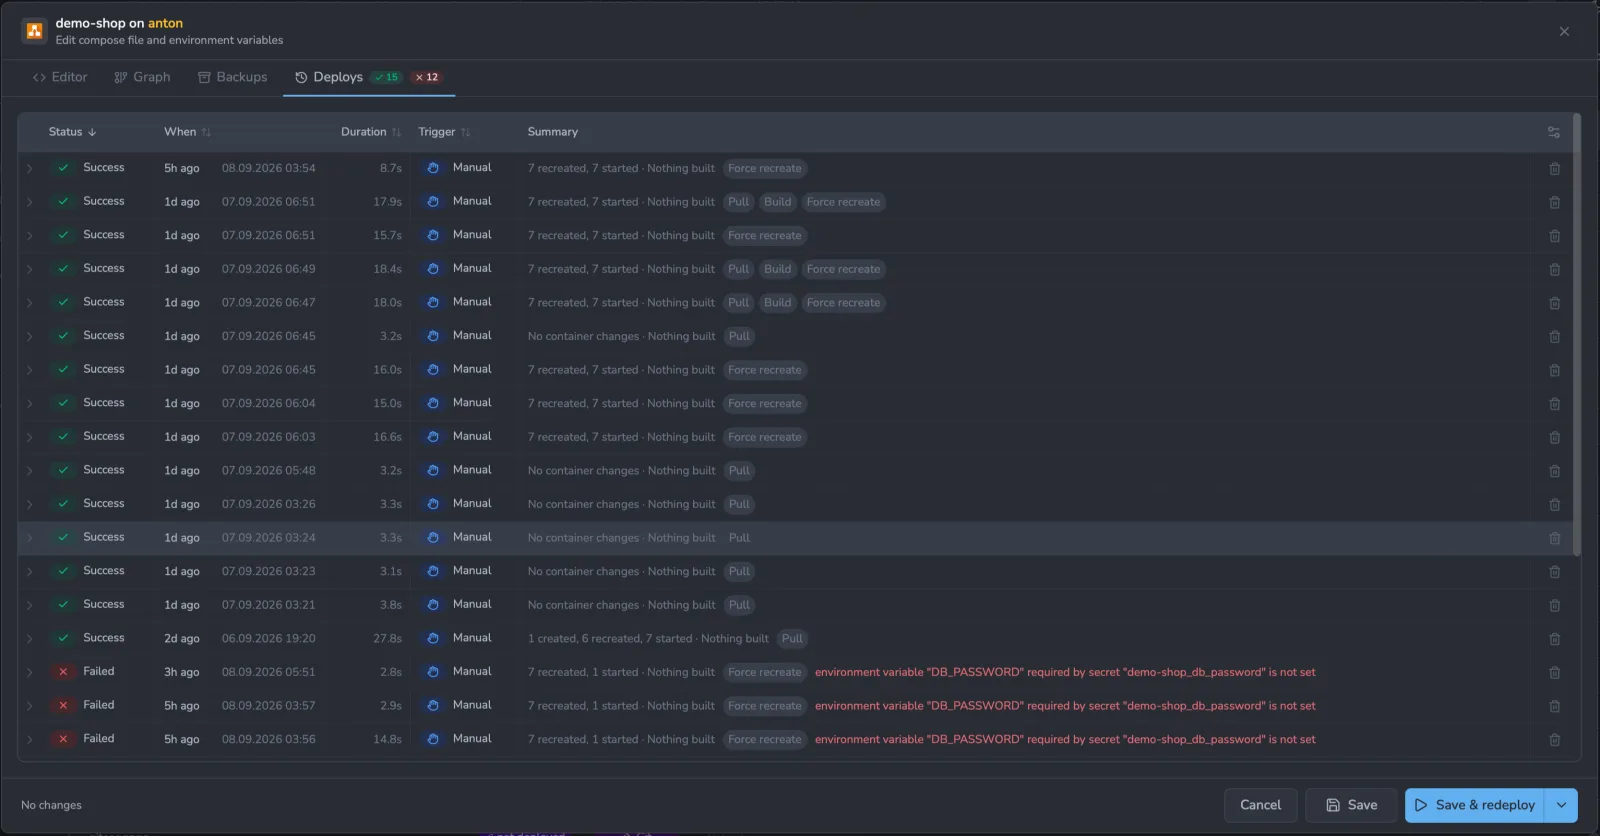Screen dimensions: 1600x836
Task: Delete the failed deploy from 08.09.2026 05:51
Action: point(1554,673)
